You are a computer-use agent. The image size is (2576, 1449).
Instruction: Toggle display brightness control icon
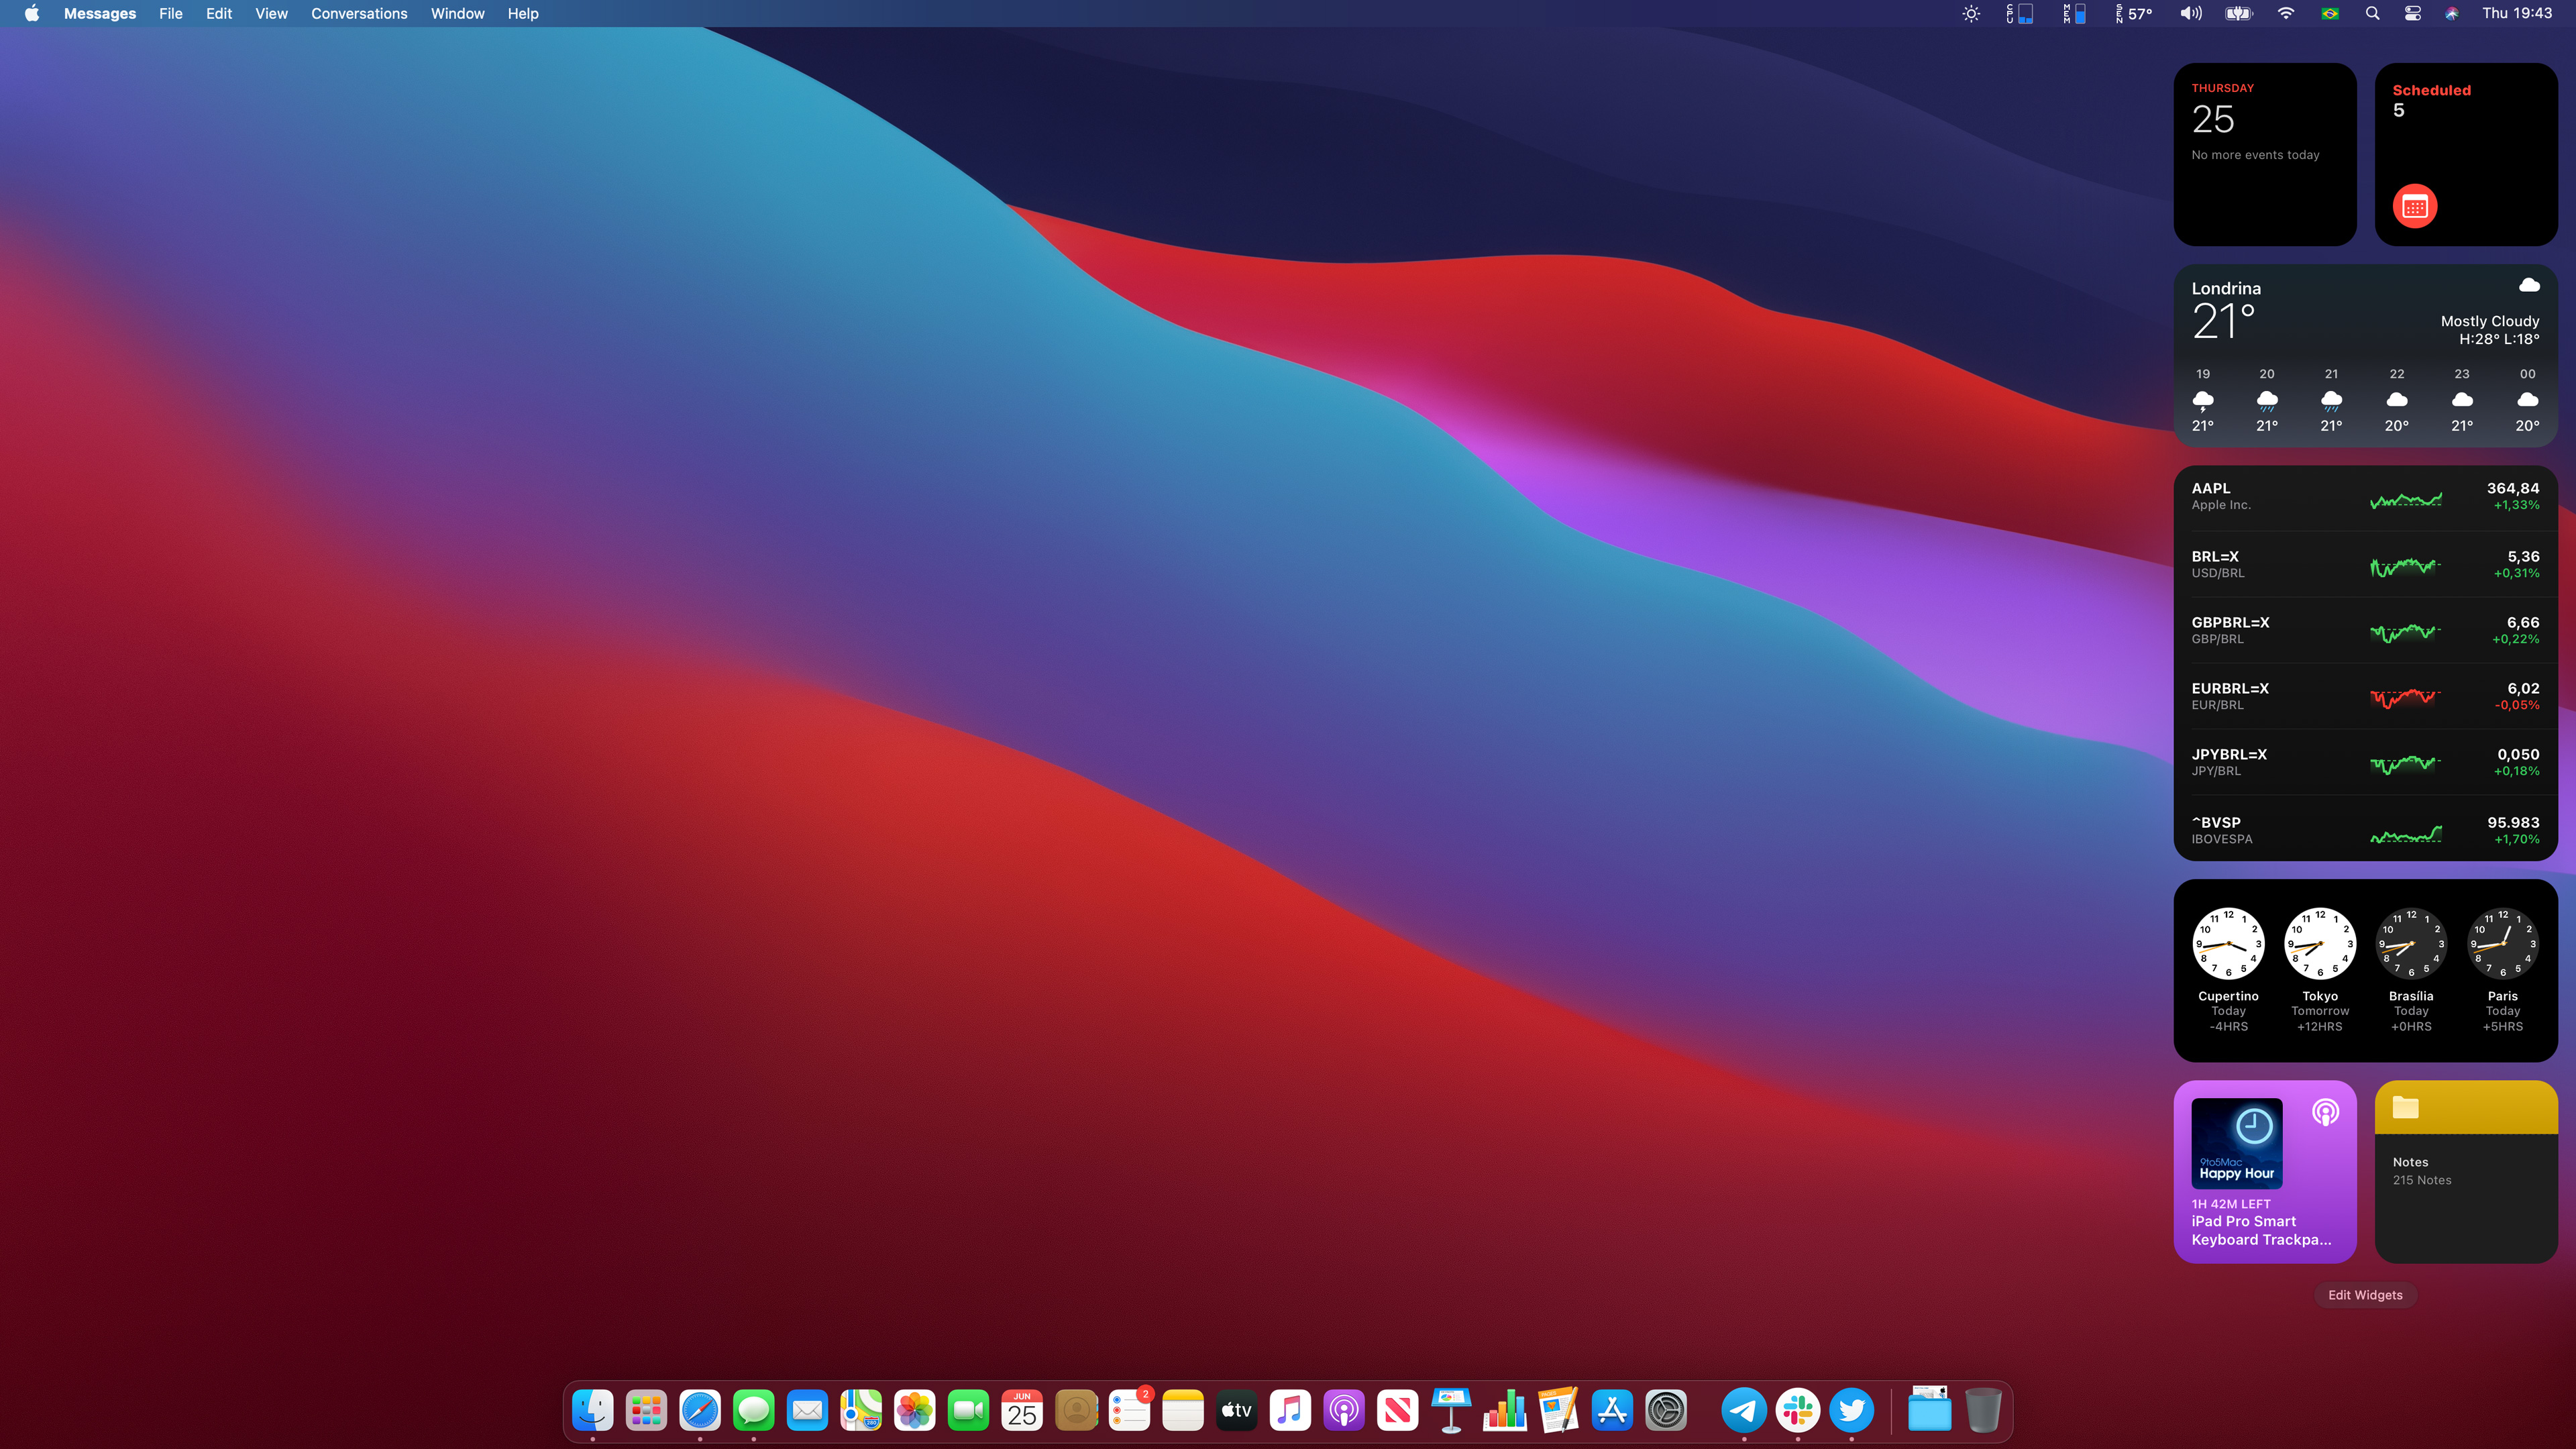click(x=1969, y=14)
